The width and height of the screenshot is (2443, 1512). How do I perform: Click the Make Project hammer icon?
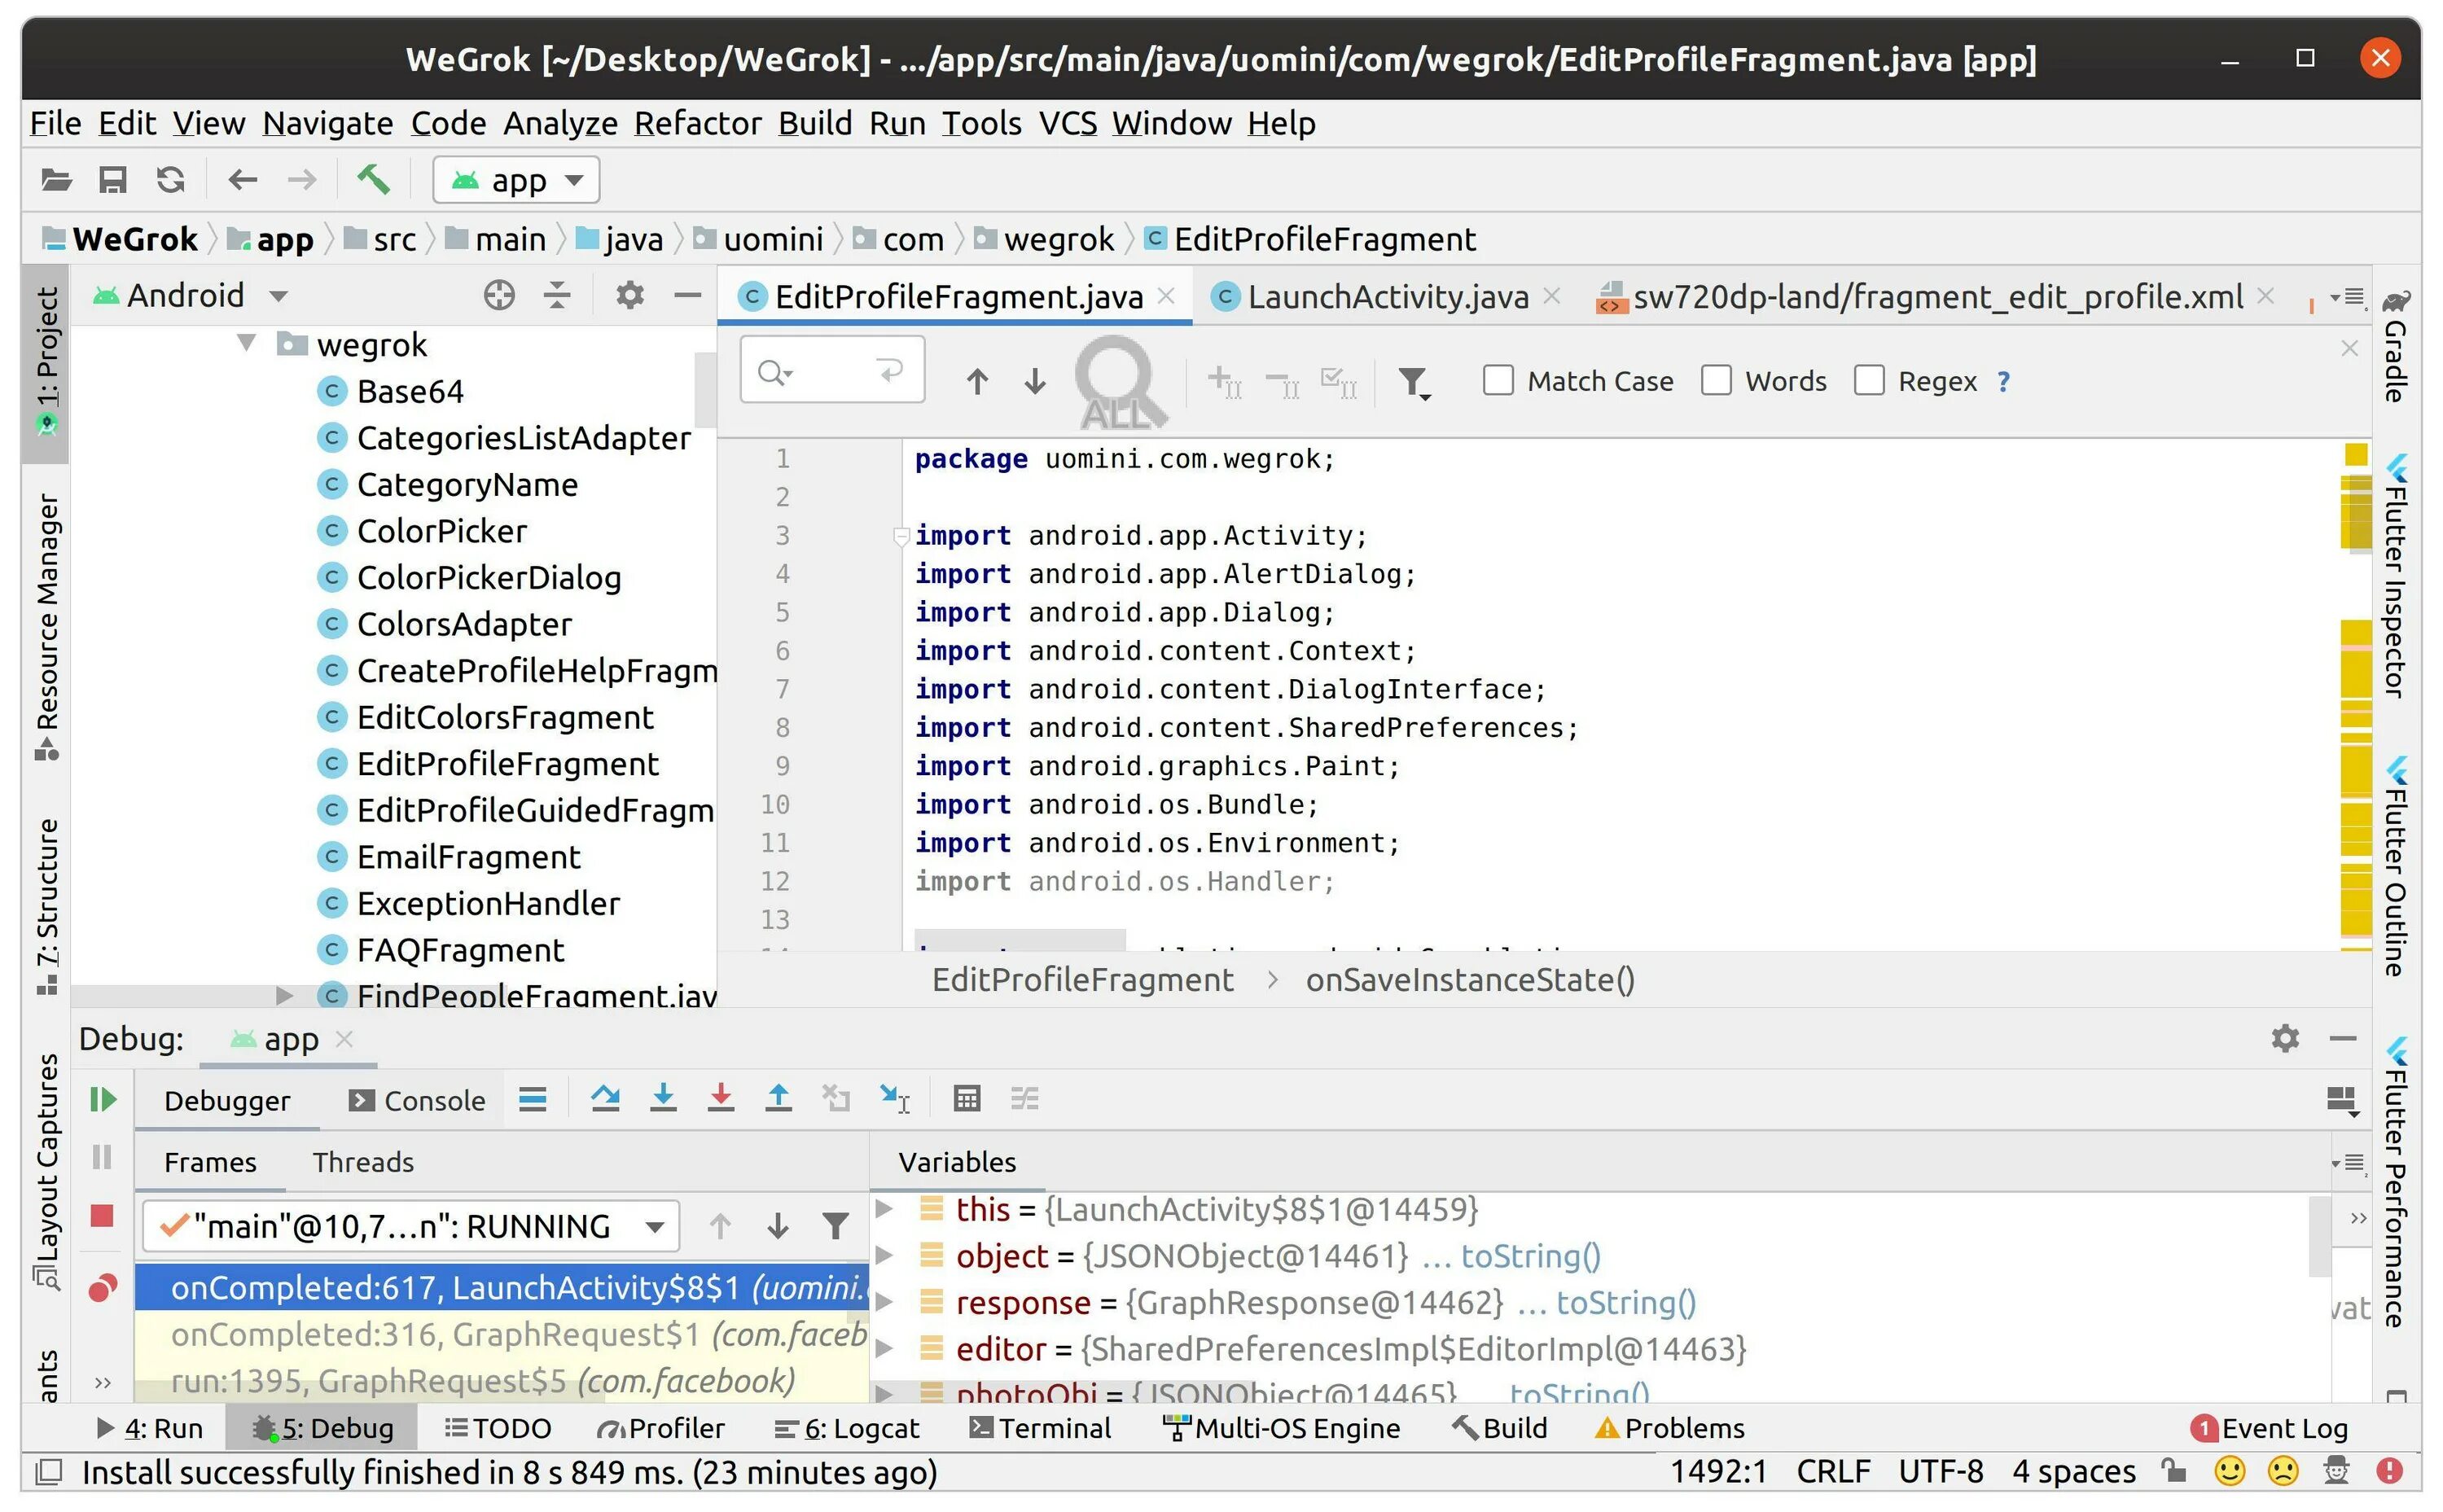pos(373,180)
